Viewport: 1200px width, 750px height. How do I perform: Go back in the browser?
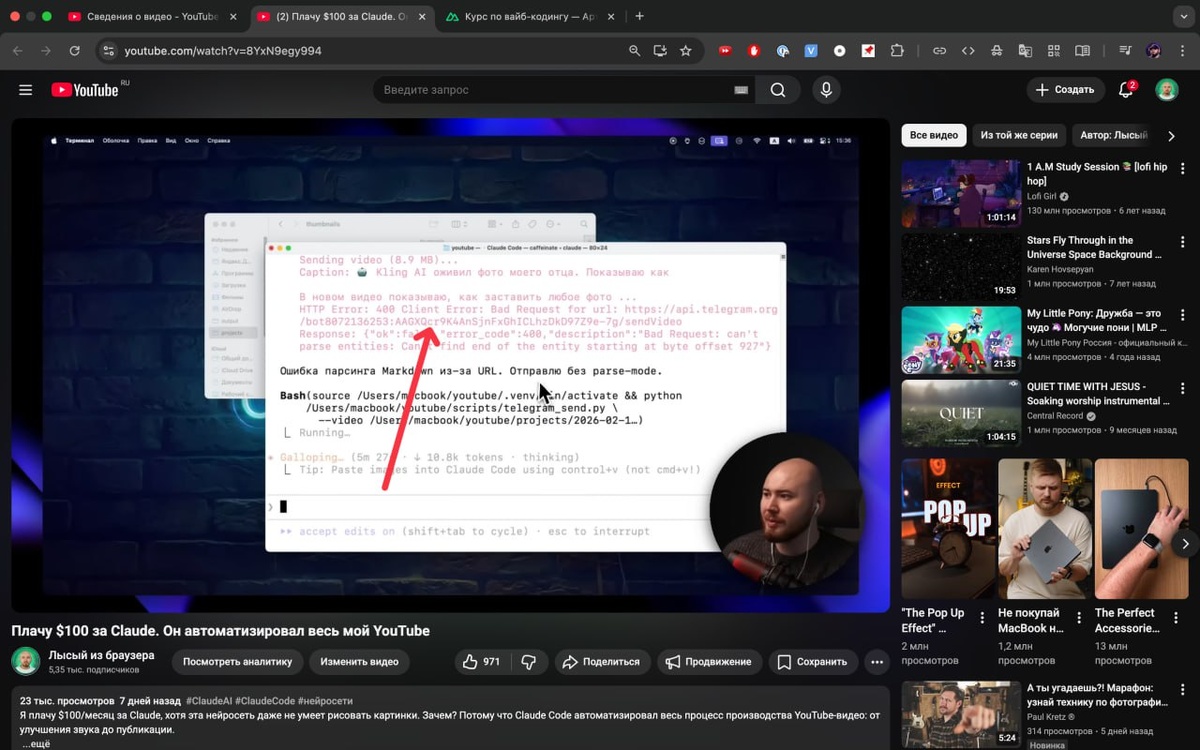(x=17, y=51)
